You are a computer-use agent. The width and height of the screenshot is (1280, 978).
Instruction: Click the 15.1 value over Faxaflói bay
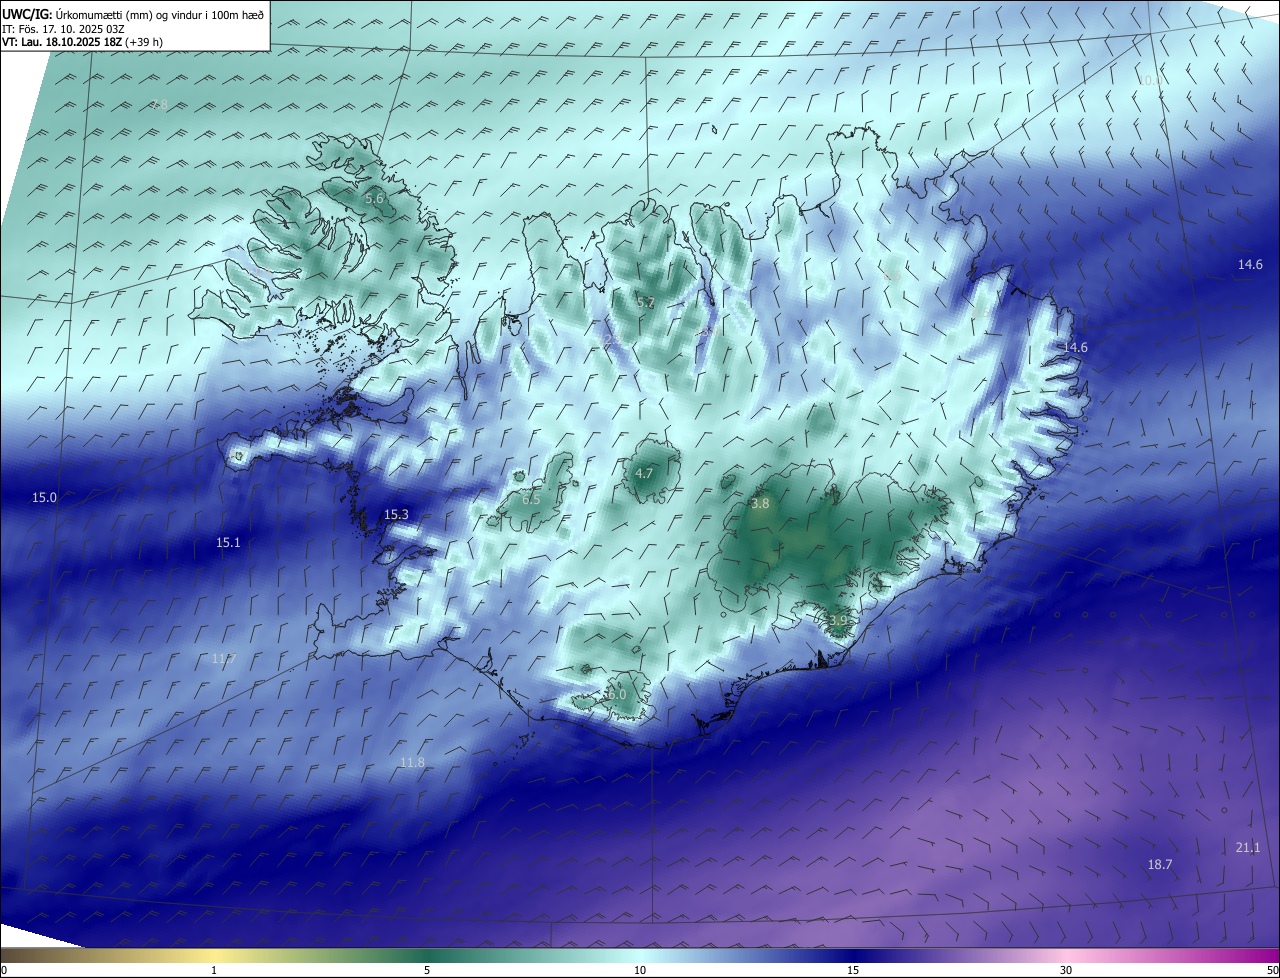tap(228, 542)
